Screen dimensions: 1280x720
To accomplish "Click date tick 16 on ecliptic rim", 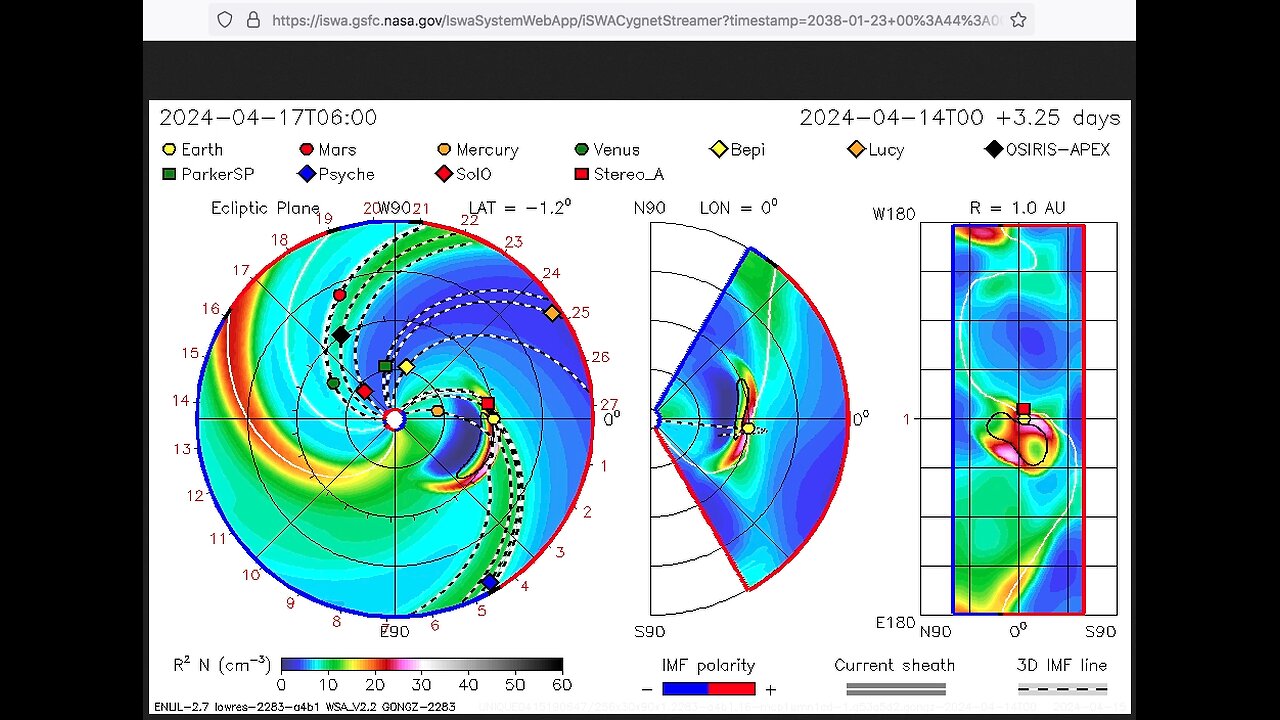I will point(210,308).
